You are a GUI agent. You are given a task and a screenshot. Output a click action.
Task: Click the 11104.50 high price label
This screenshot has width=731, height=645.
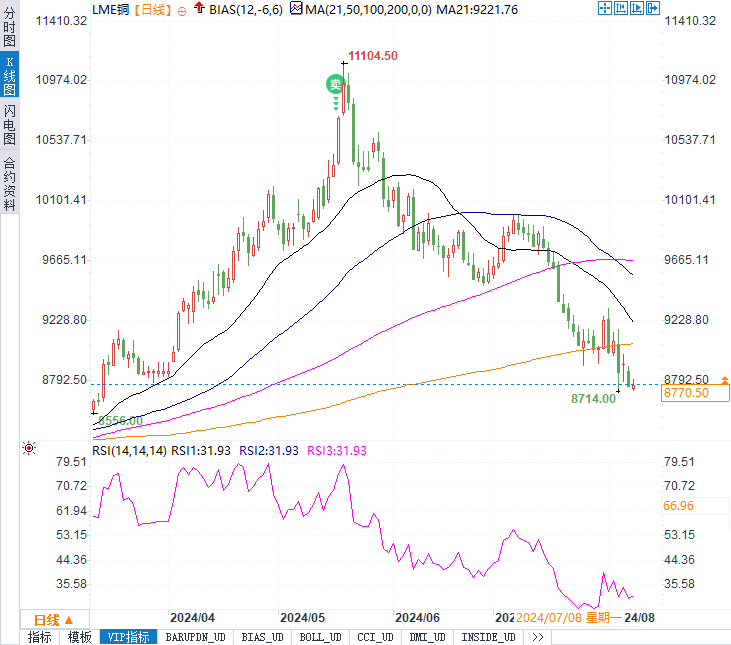click(373, 56)
